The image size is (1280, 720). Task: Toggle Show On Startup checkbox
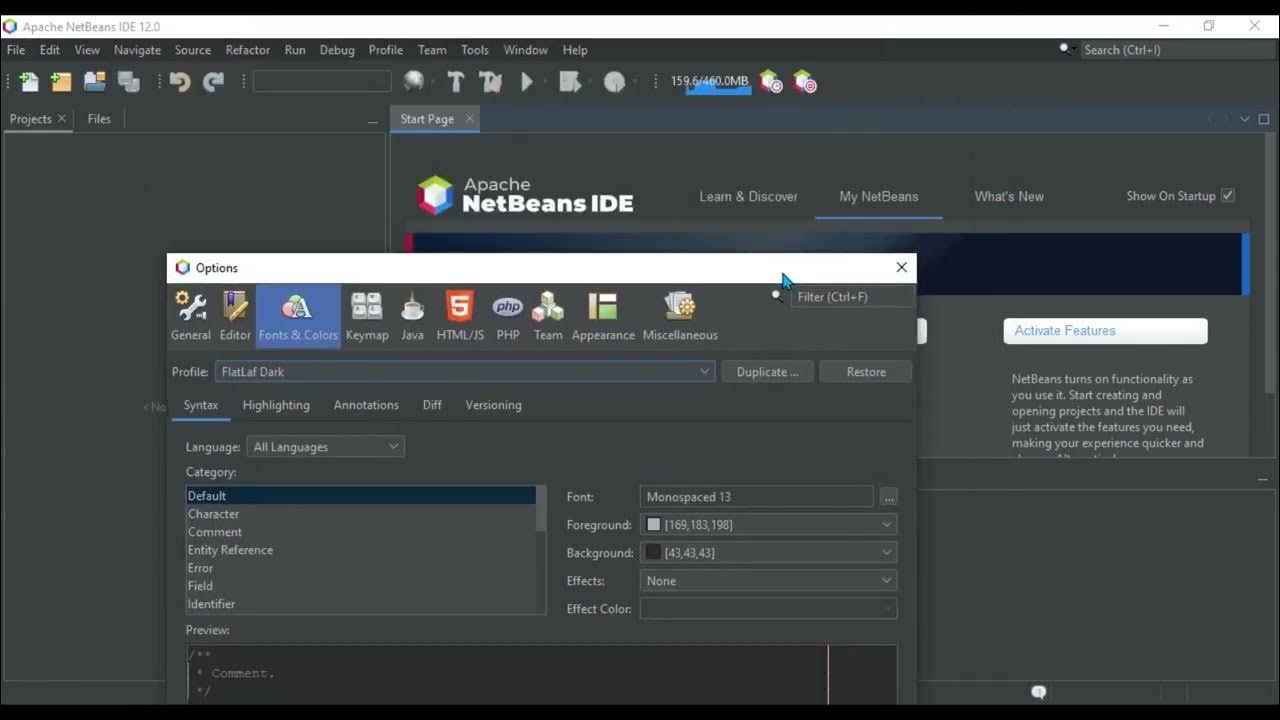coord(1228,196)
